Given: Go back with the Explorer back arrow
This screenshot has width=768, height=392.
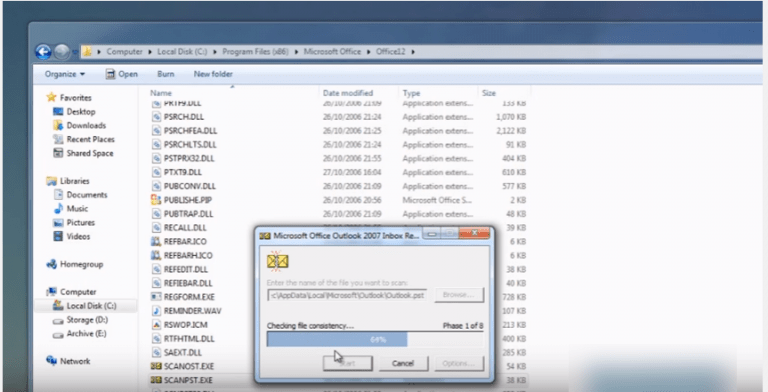Looking at the screenshot, I should [43, 51].
